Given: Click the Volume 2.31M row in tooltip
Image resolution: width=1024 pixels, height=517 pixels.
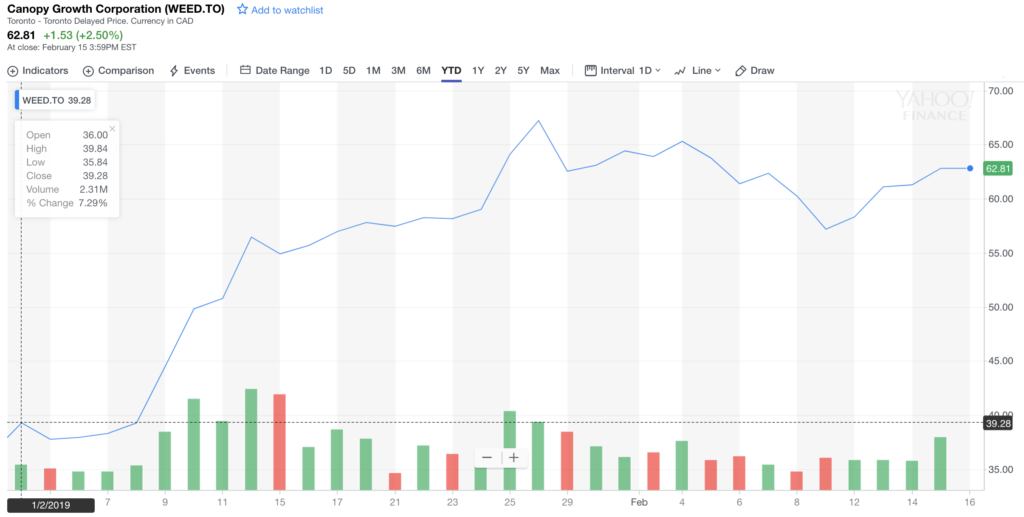Looking at the screenshot, I should [x=67, y=189].
